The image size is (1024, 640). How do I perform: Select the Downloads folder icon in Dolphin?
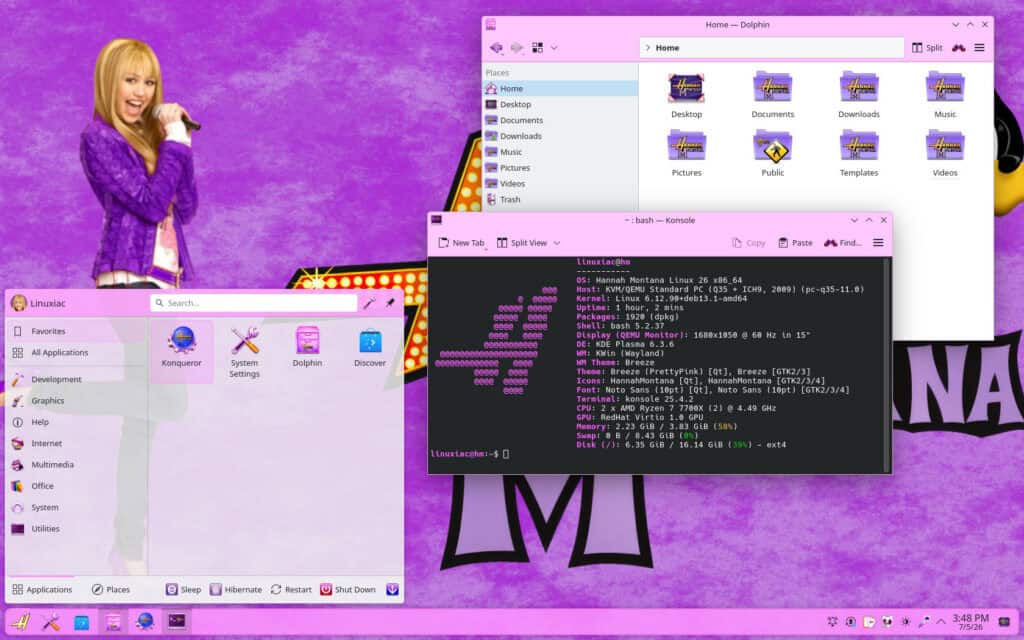(x=859, y=88)
